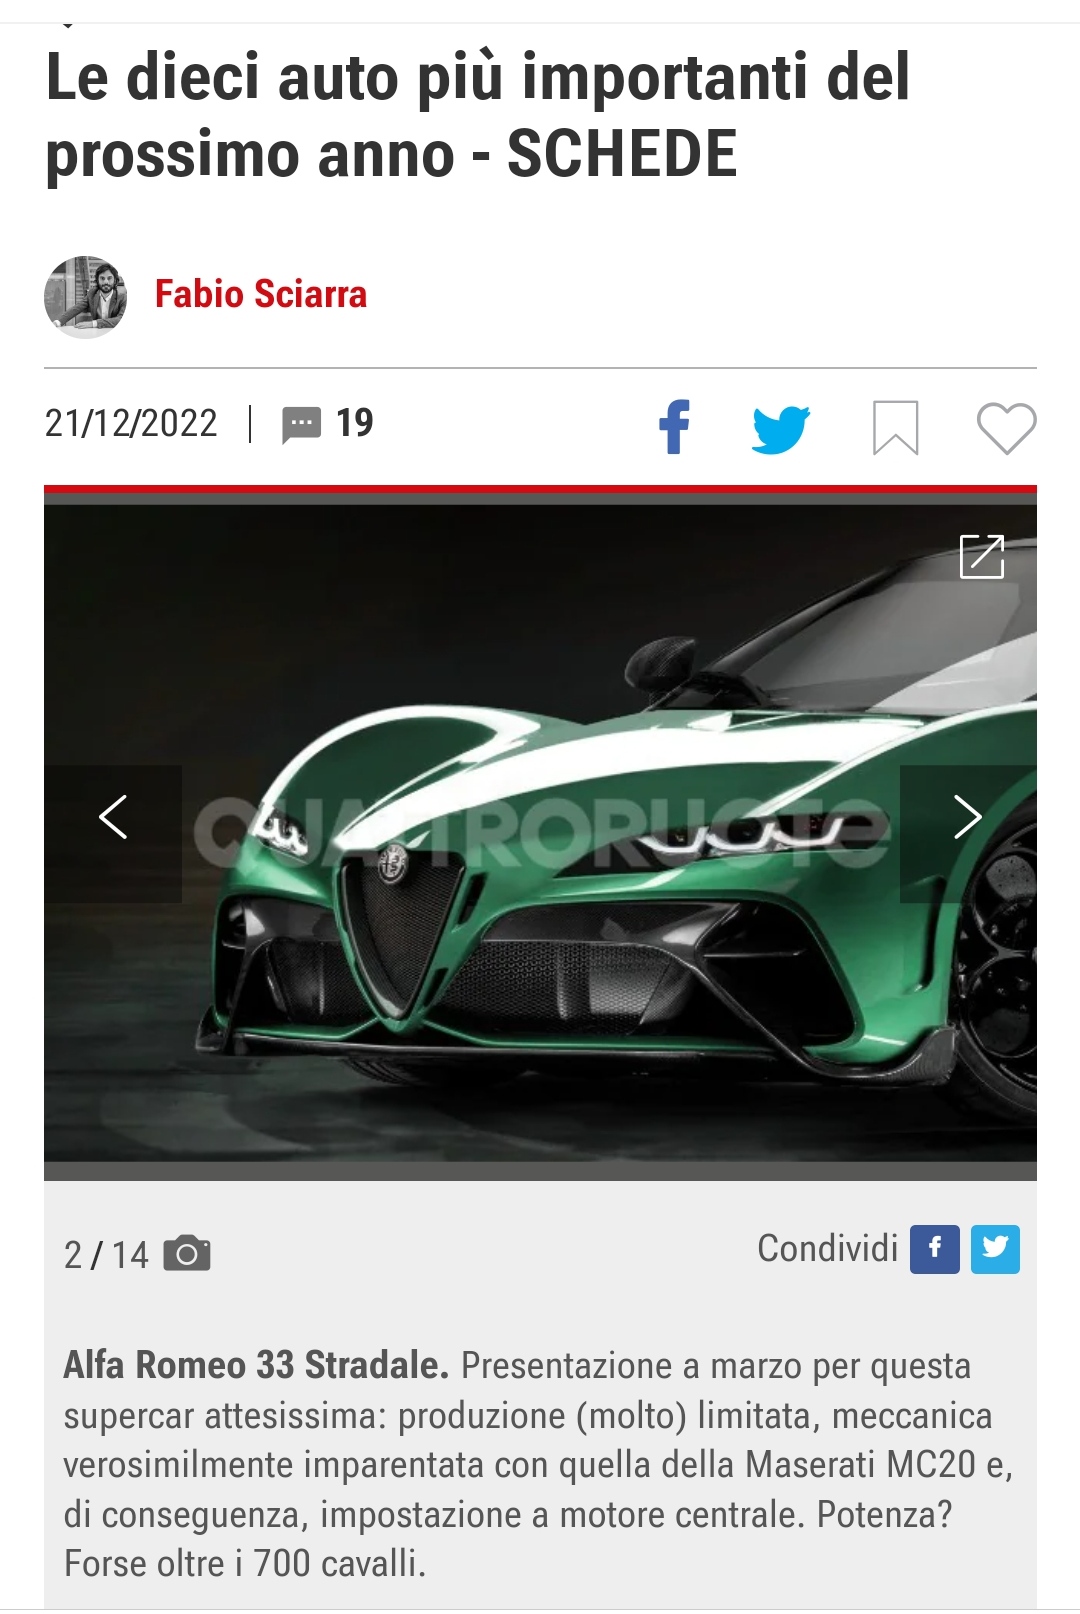
Task: Click the Alfa Romeo 33 Stradale caption
Action: coord(256,1365)
